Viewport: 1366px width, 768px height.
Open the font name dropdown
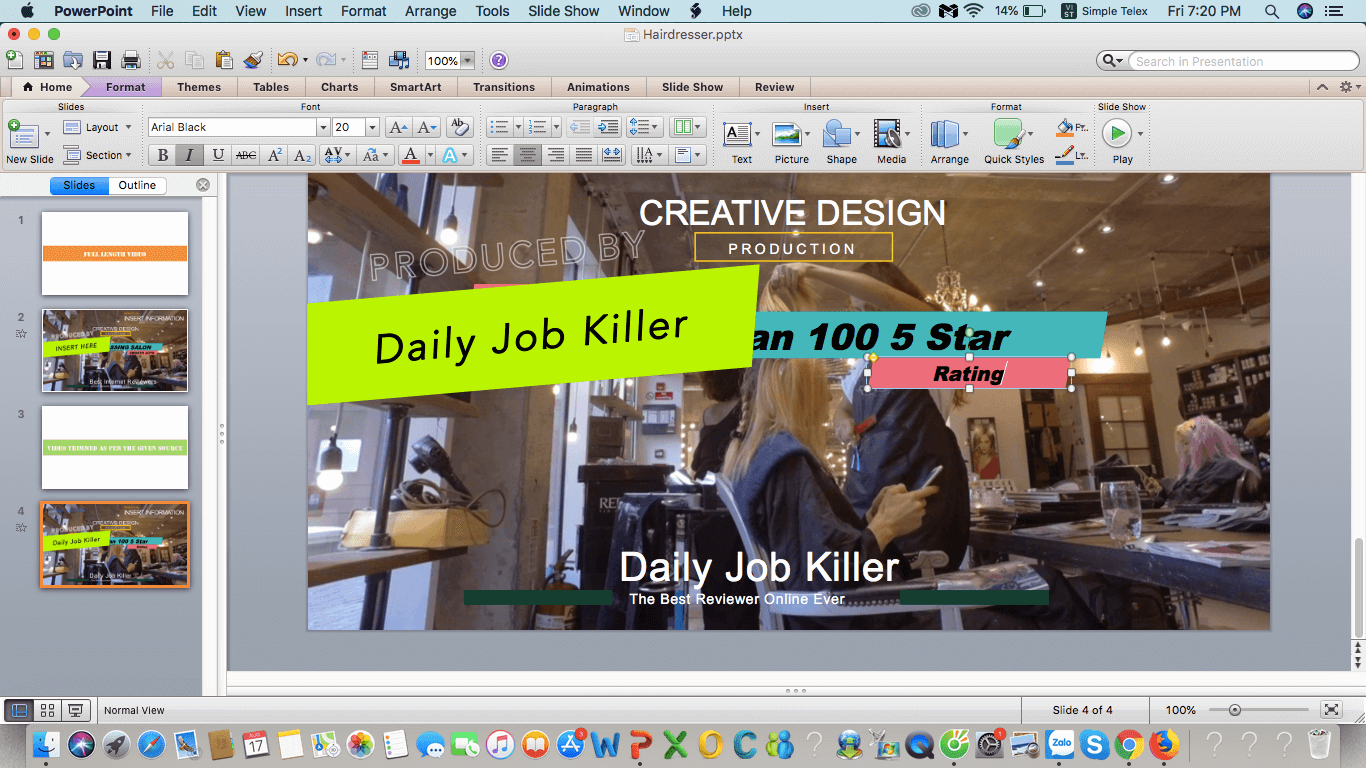pos(323,127)
